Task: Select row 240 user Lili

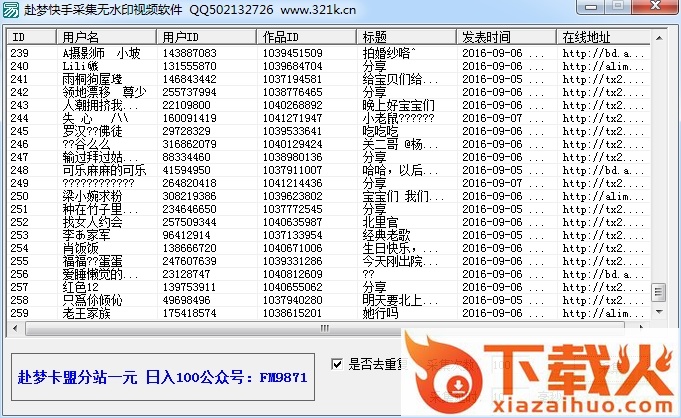Action: [80, 66]
